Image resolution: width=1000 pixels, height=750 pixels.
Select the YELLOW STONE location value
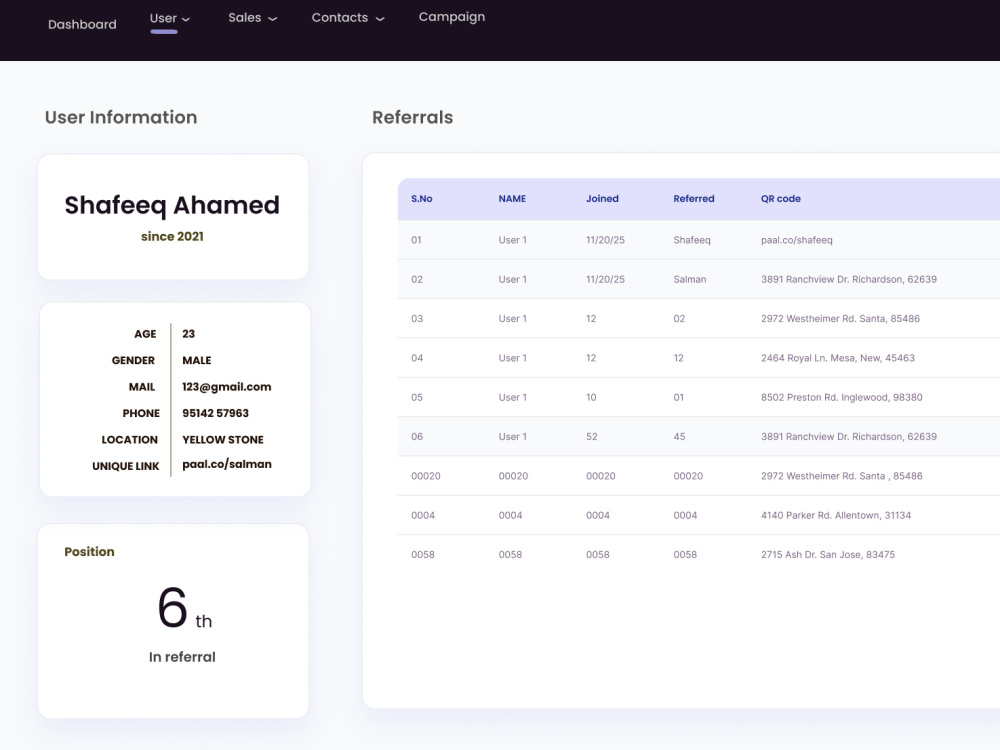223,440
